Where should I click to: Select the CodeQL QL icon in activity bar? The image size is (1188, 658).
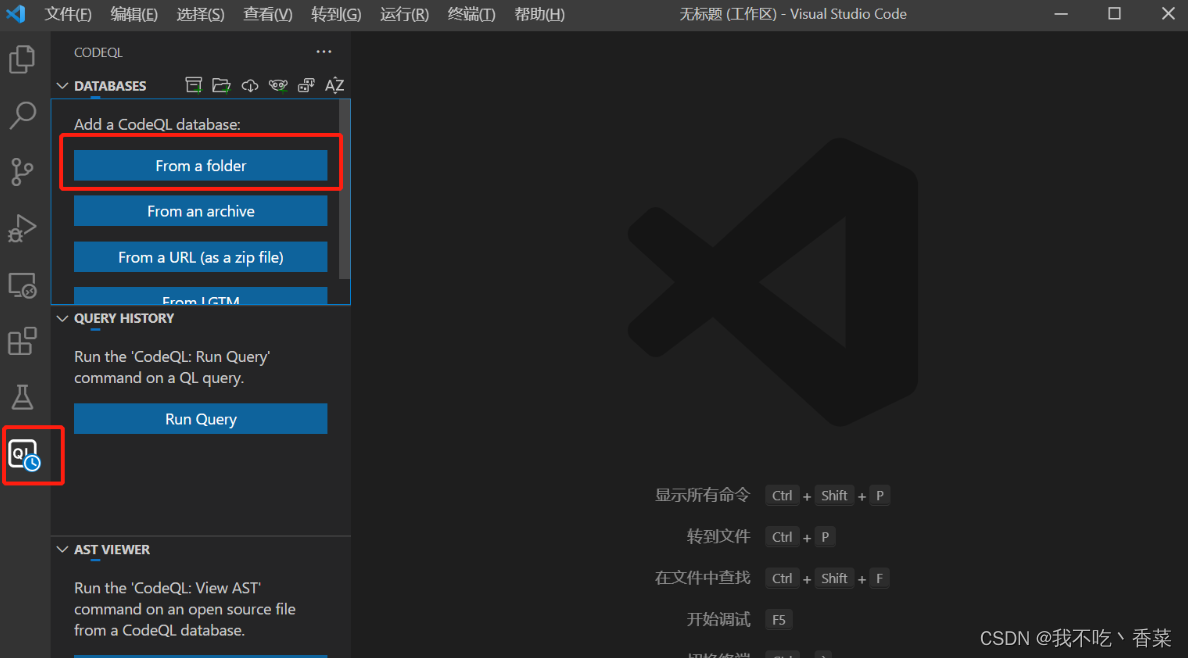[23, 454]
